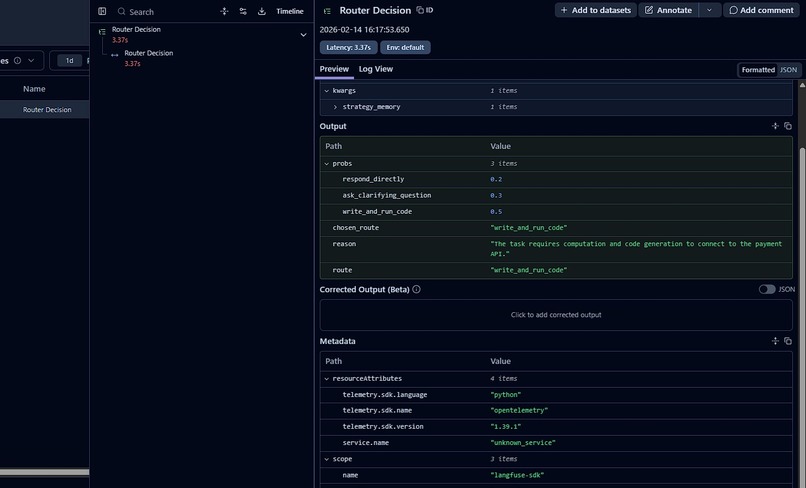Switch to the Preview tab
Screen dimensions: 806x488
click(334, 69)
